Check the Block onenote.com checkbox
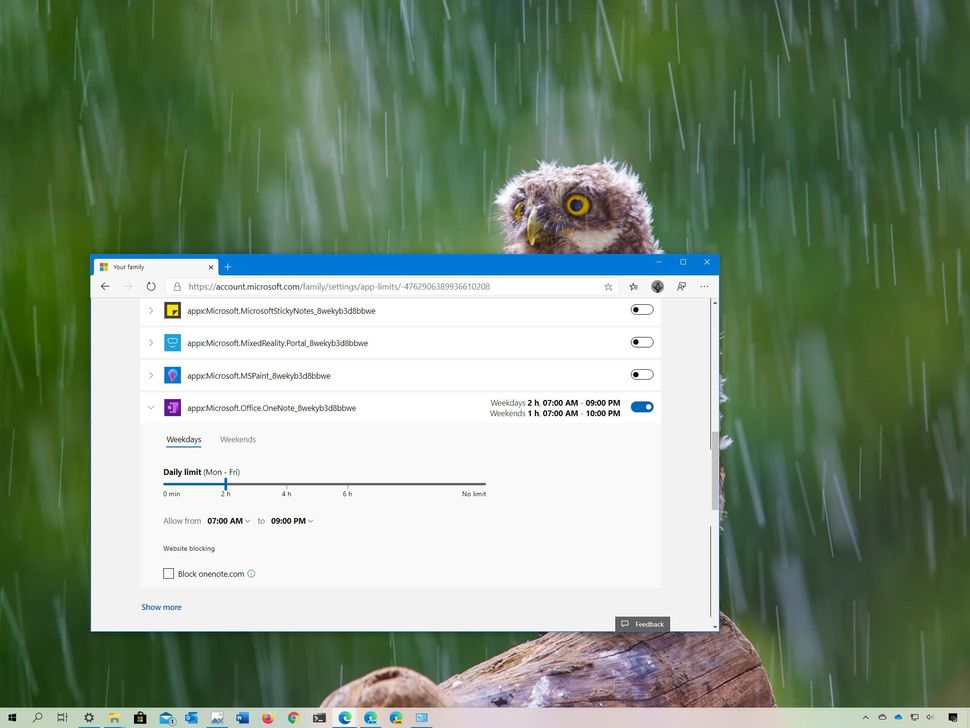This screenshot has height=728, width=970. [x=169, y=573]
